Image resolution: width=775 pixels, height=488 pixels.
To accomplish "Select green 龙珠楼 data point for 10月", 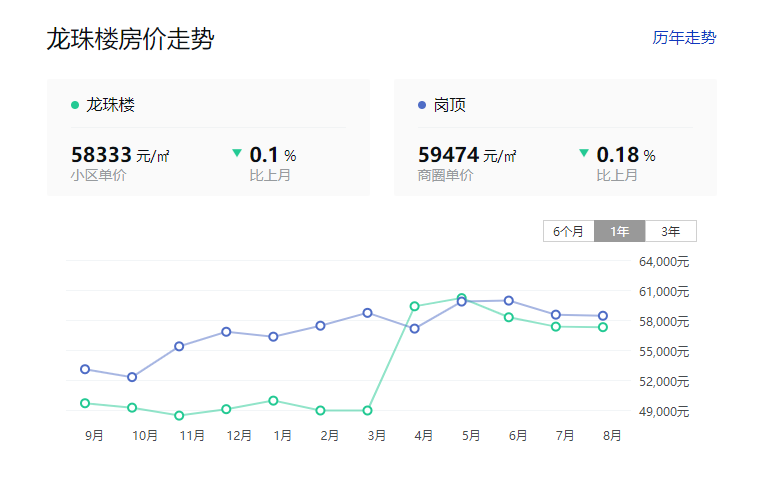I will coord(132,408).
